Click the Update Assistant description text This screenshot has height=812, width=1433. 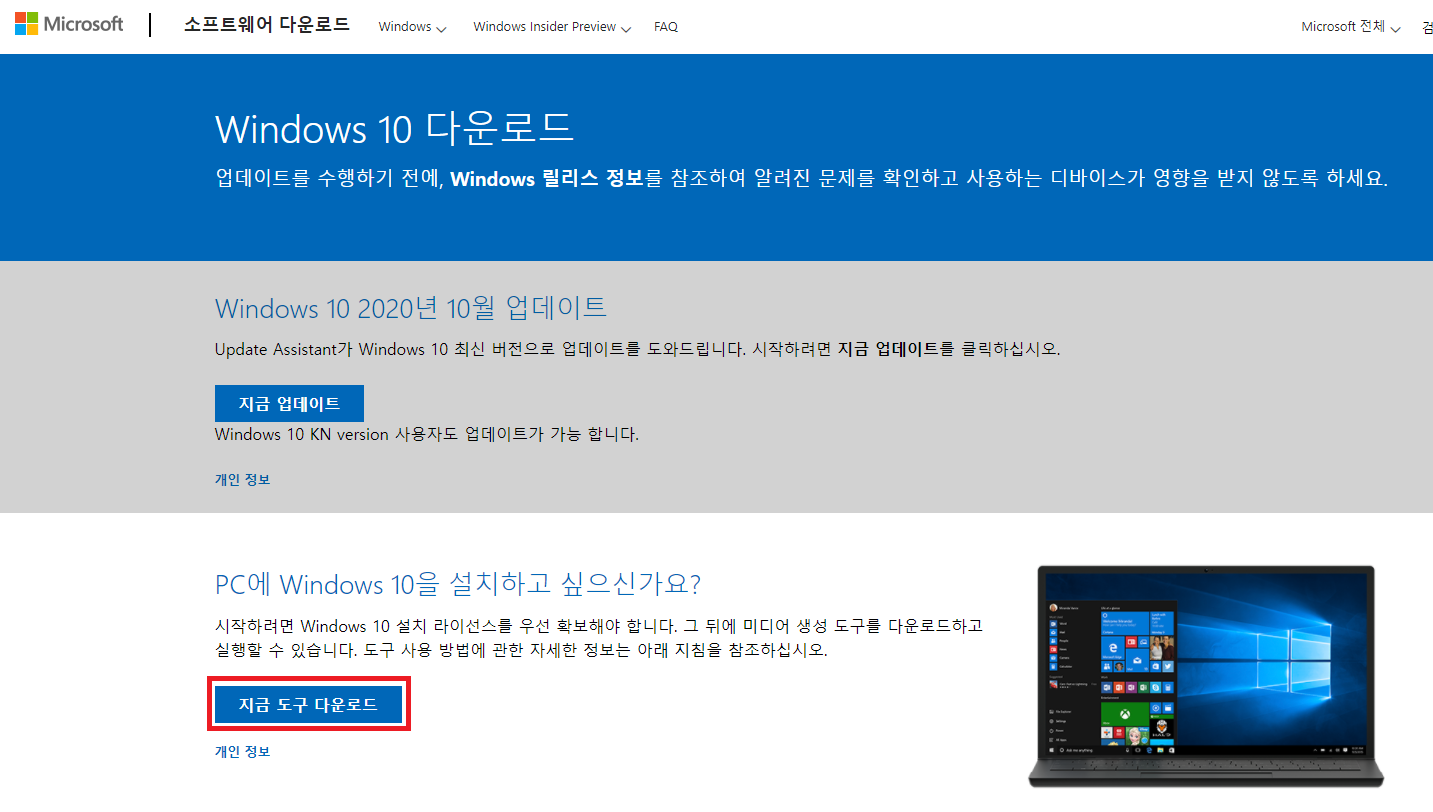click(637, 349)
